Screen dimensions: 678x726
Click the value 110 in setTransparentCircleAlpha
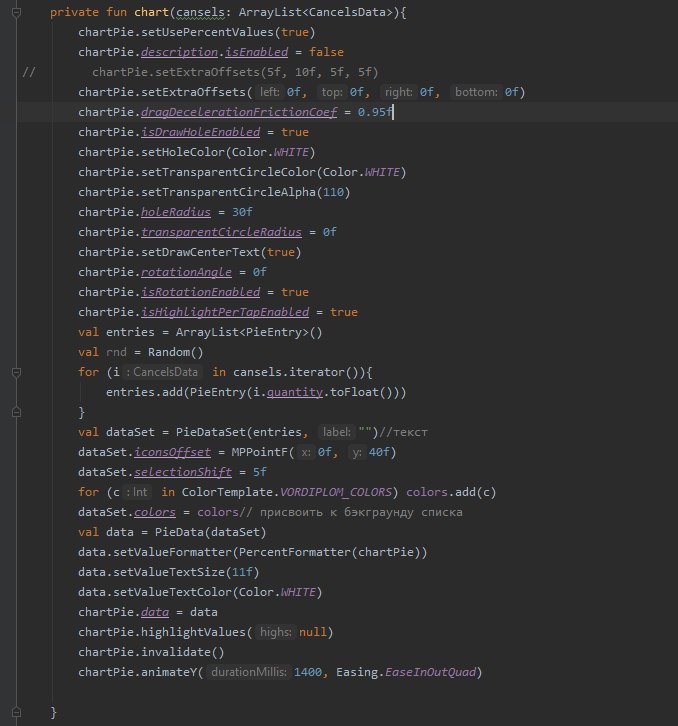pyautogui.click(x=333, y=192)
